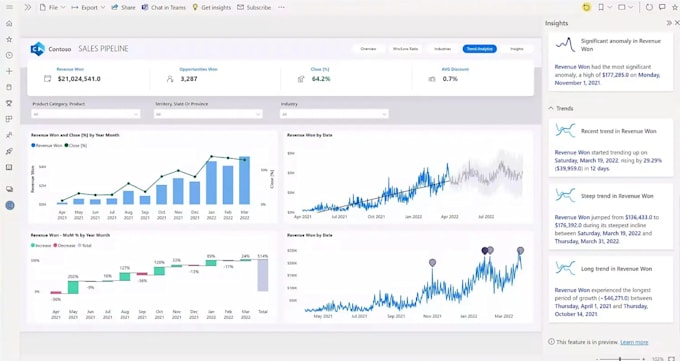Open Territory, State Or Province dropdown
Image resolution: width=680 pixels, height=361 pixels.
(x=208, y=114)
